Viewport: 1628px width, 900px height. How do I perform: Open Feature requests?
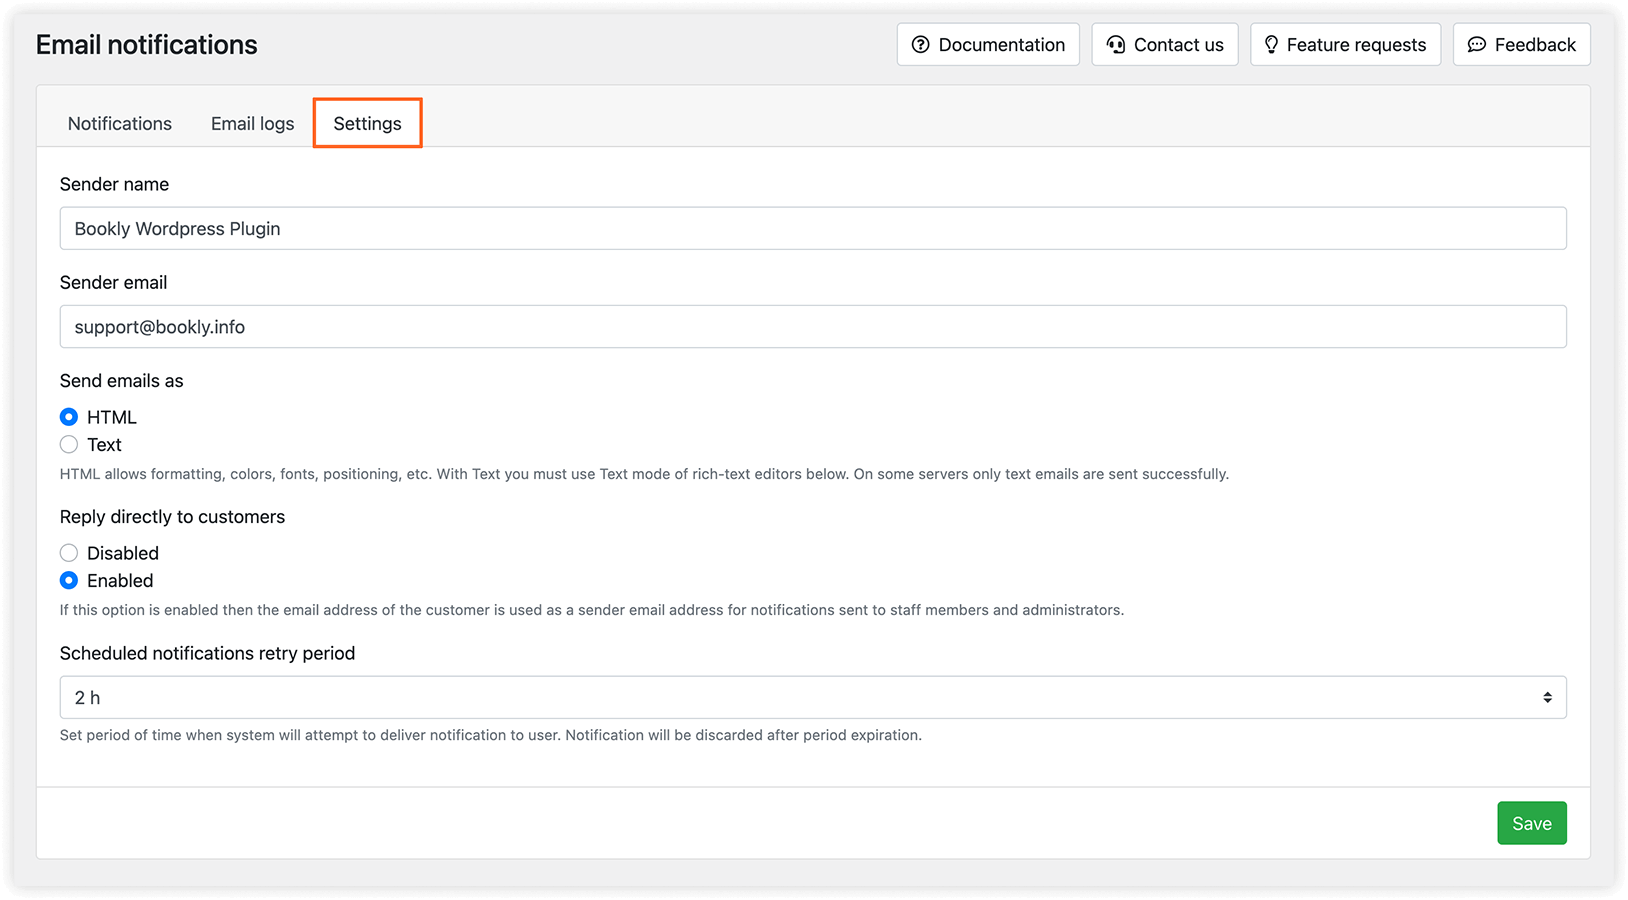[1345, 45]
